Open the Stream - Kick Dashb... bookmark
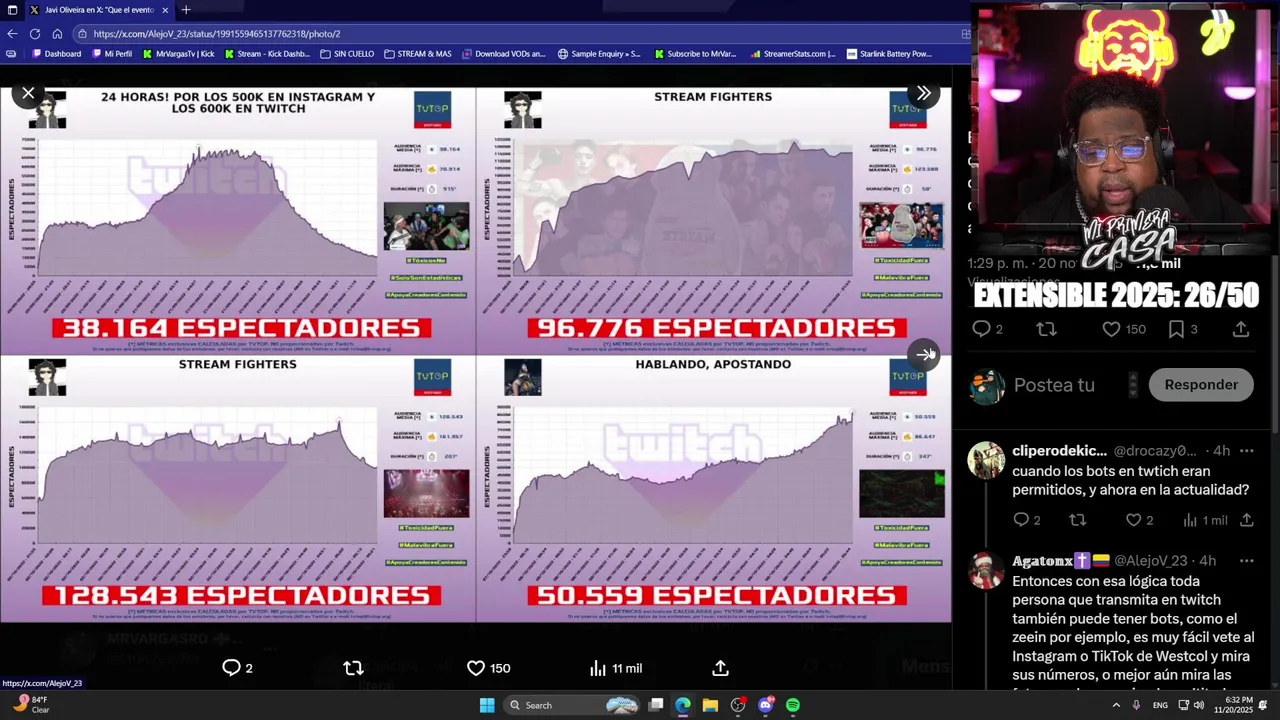 tap(267, 54)
